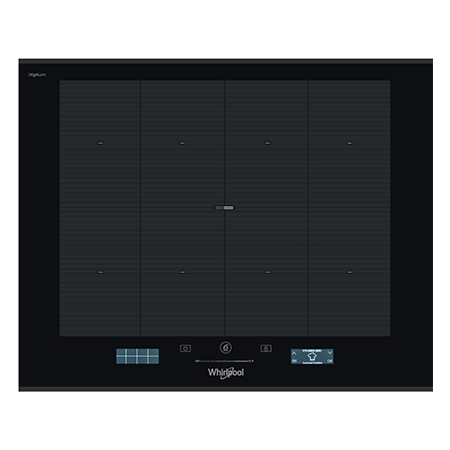
Task: Tap the lock icon right of 6th Sense
Action: pyautogui.click(x=266, y=348)
